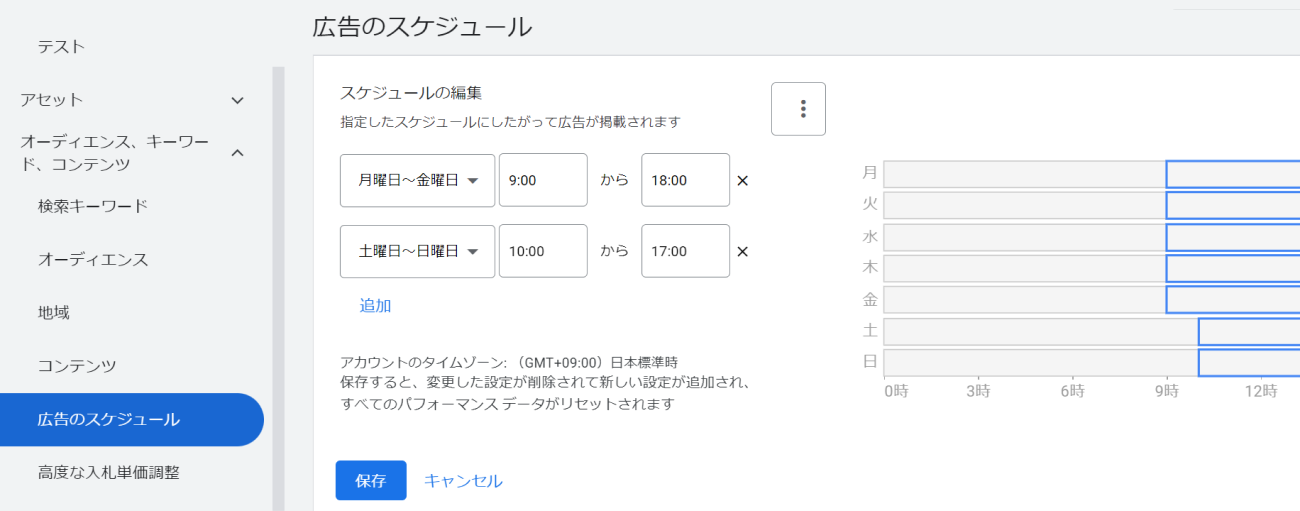The image size is (1300, 511).
Task: Click the 9時 axis label
Action: (1168, 391)
